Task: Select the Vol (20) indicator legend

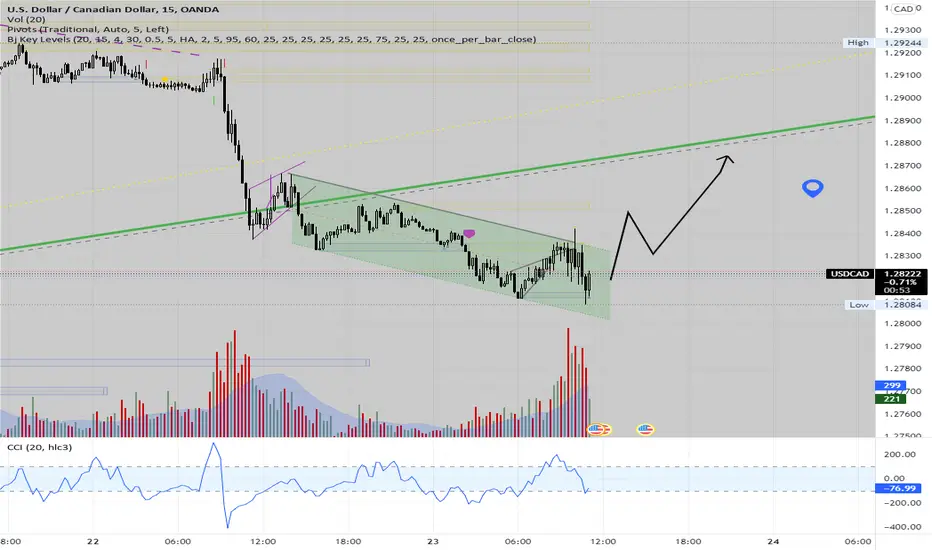Action: coord(26,20)
